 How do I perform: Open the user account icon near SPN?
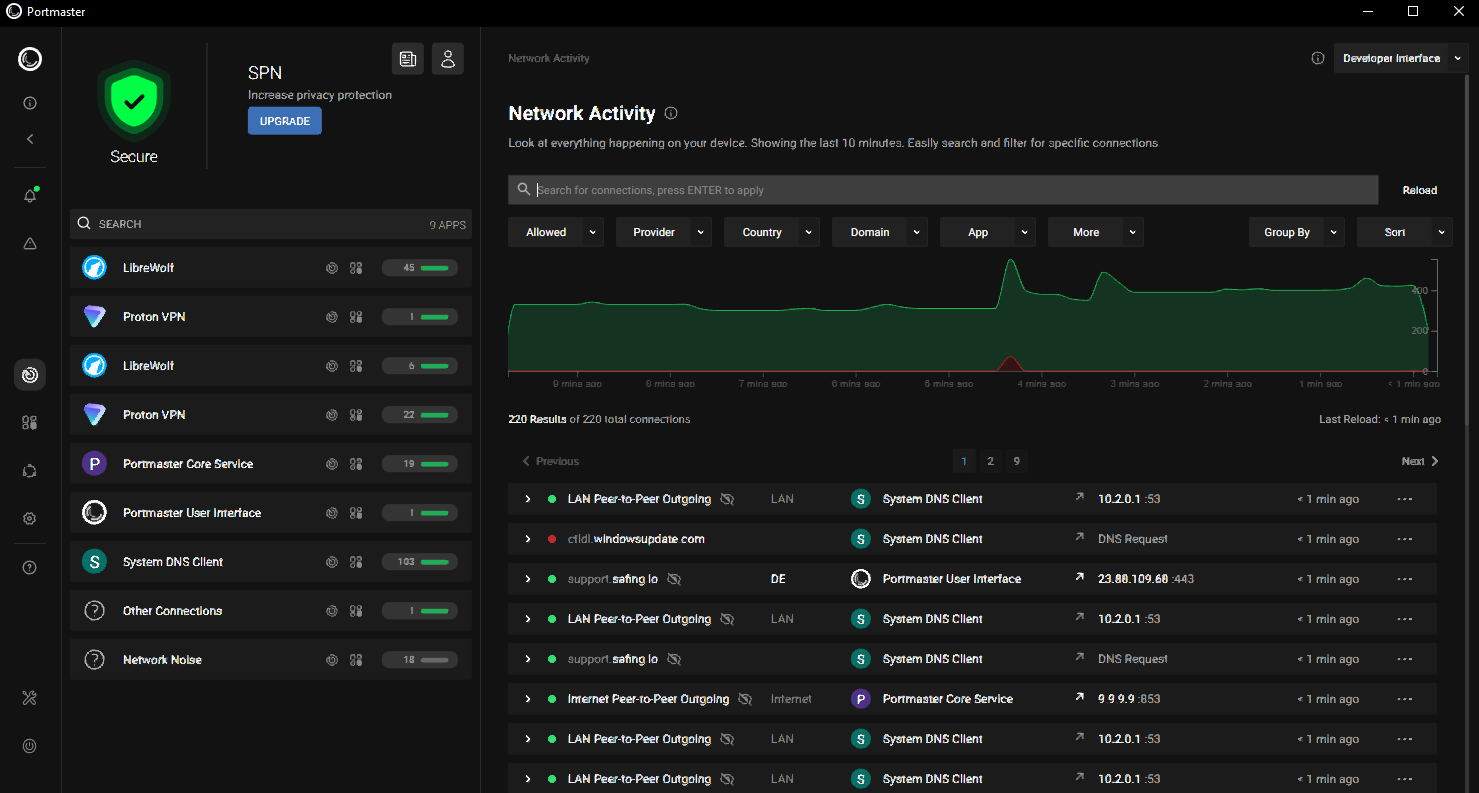[x=448, y=59]
